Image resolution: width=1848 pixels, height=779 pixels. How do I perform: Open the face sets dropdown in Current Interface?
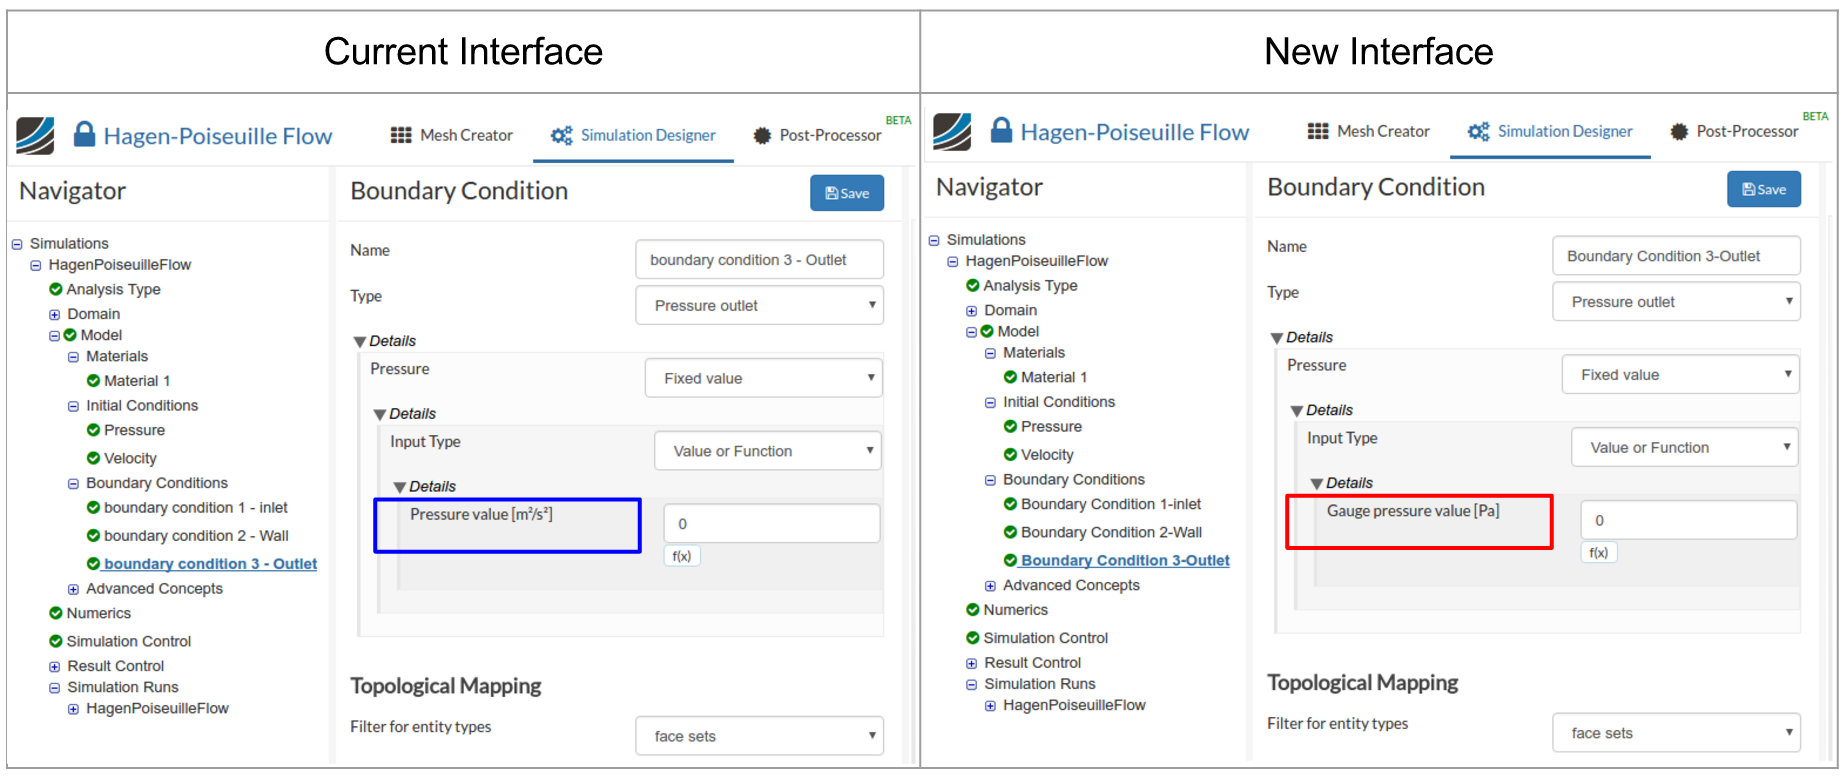[x=760, y=736]
